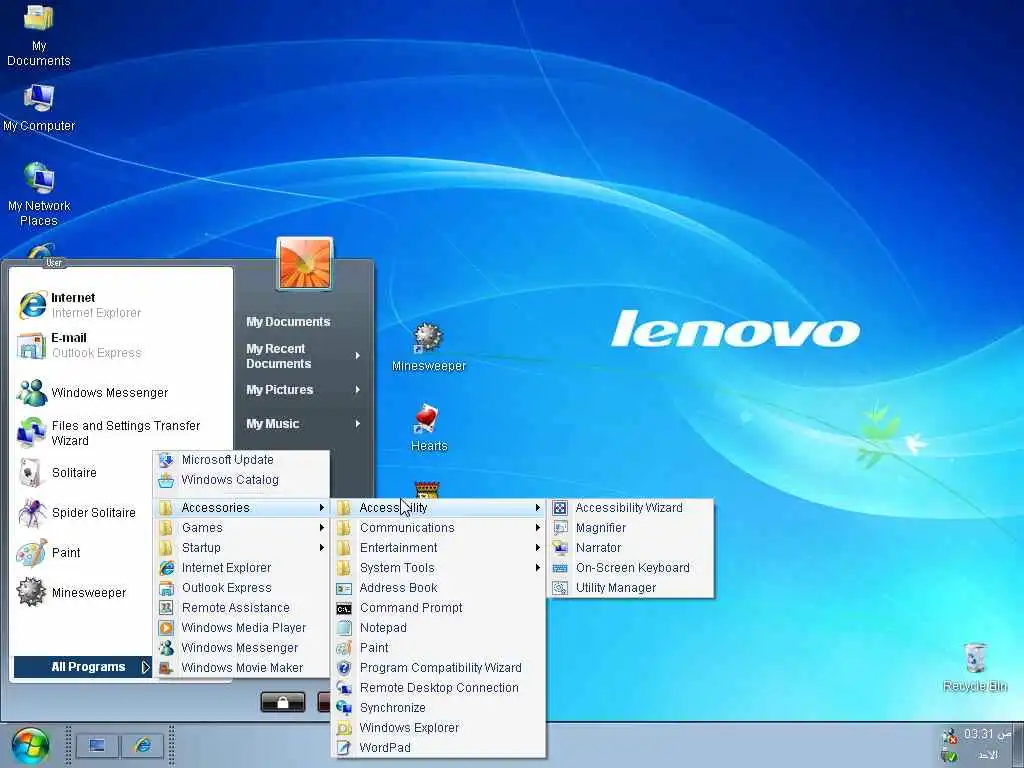Open Notepad

click(x=439, y=628)
